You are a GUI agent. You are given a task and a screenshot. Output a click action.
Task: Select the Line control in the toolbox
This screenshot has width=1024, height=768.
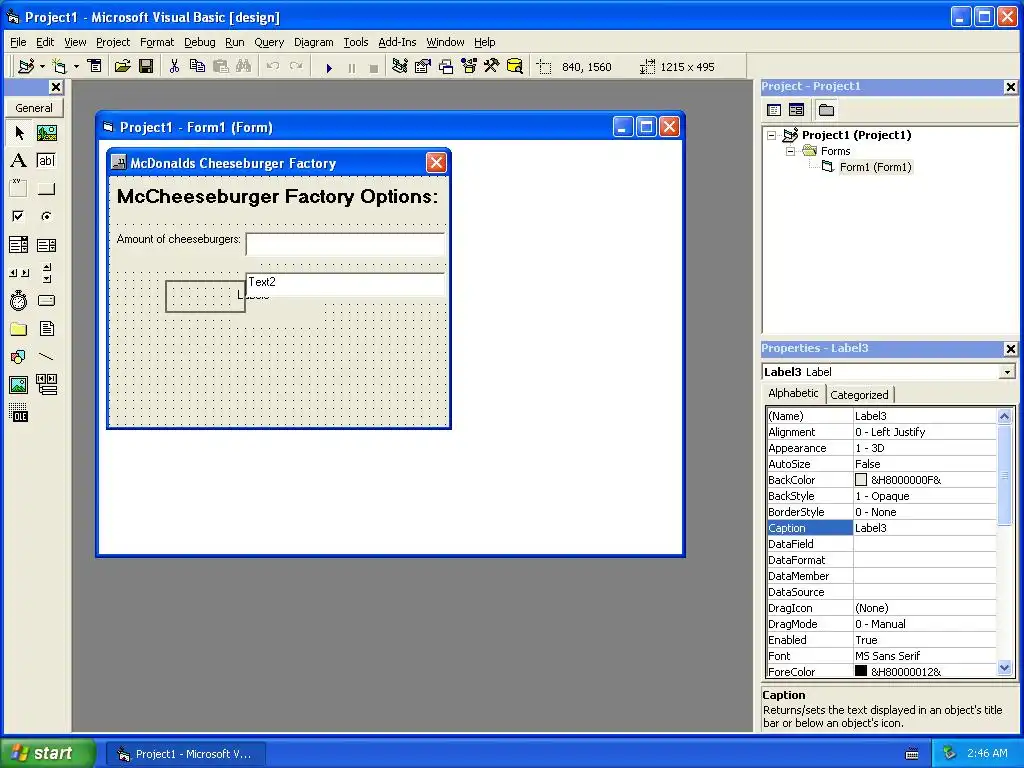(46, 357)
